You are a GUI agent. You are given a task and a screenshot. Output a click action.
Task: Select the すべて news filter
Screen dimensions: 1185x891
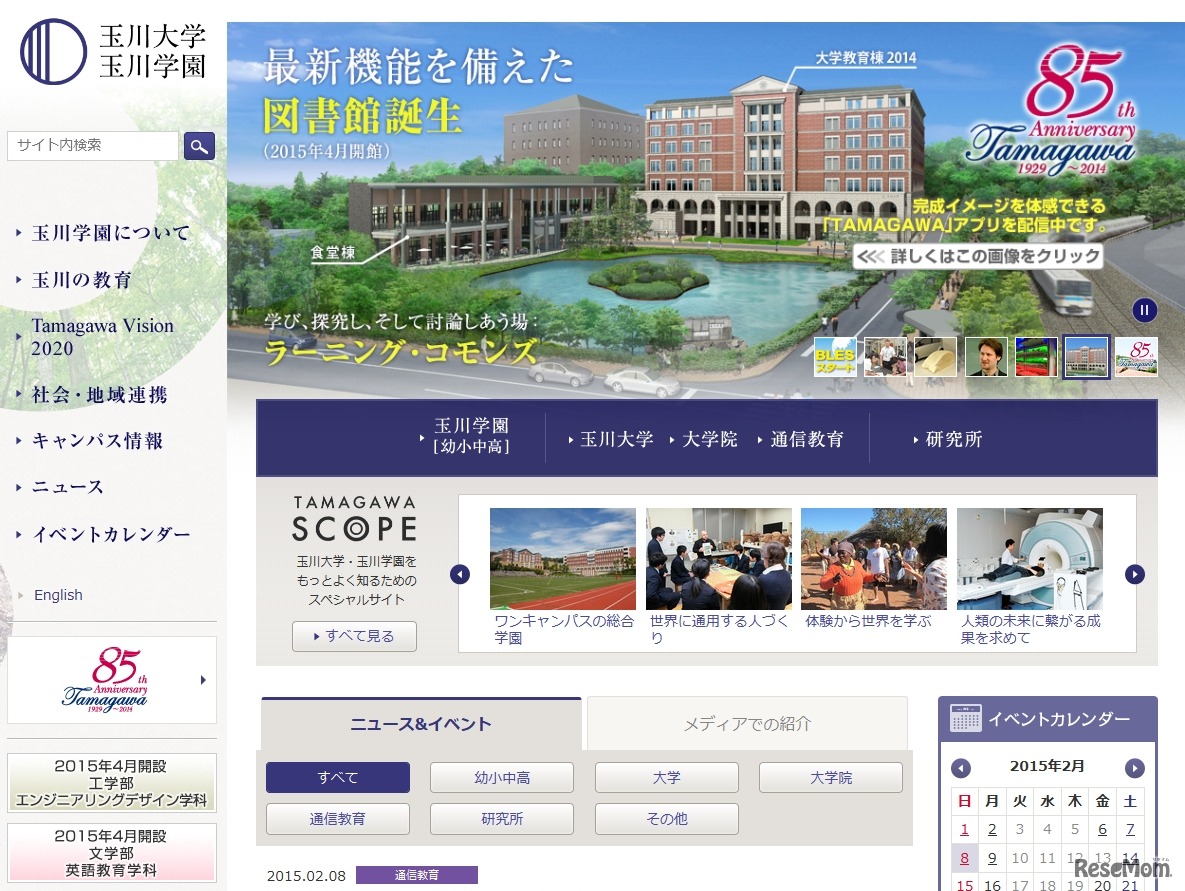tap(336, 777)
